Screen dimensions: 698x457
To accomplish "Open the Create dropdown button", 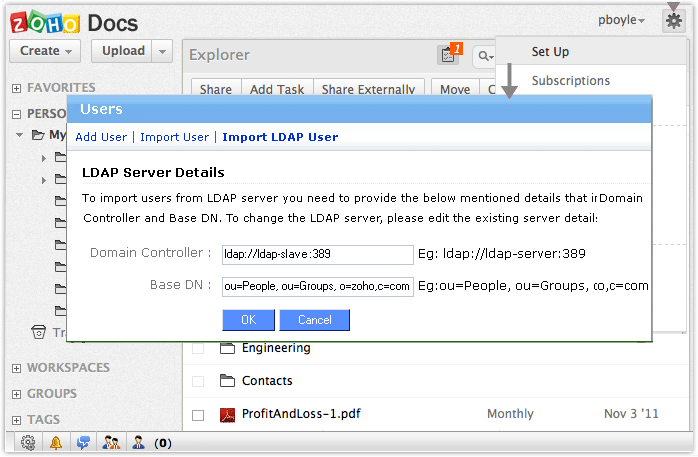I will click(45, 51).
